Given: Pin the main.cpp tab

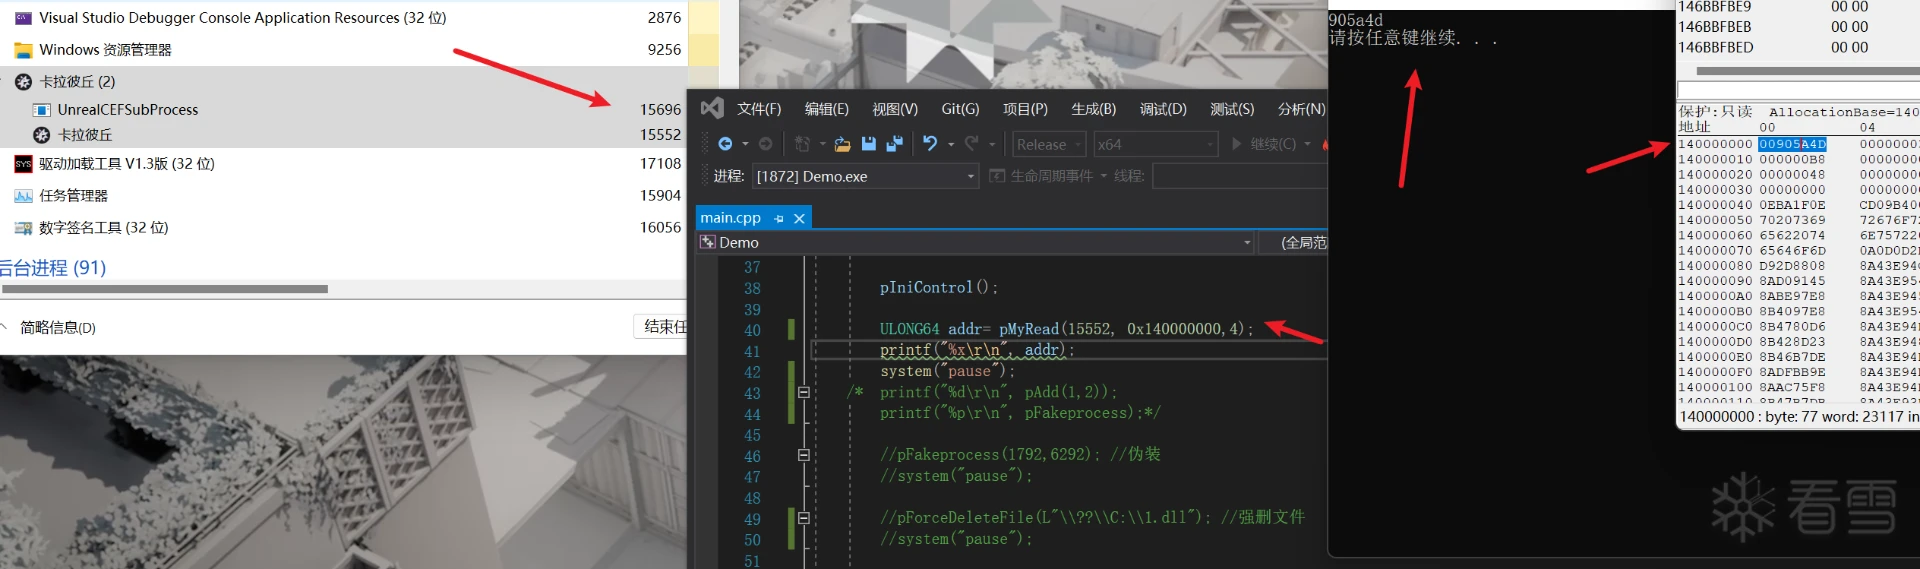Looking at the screenshot, I should 779,218.
